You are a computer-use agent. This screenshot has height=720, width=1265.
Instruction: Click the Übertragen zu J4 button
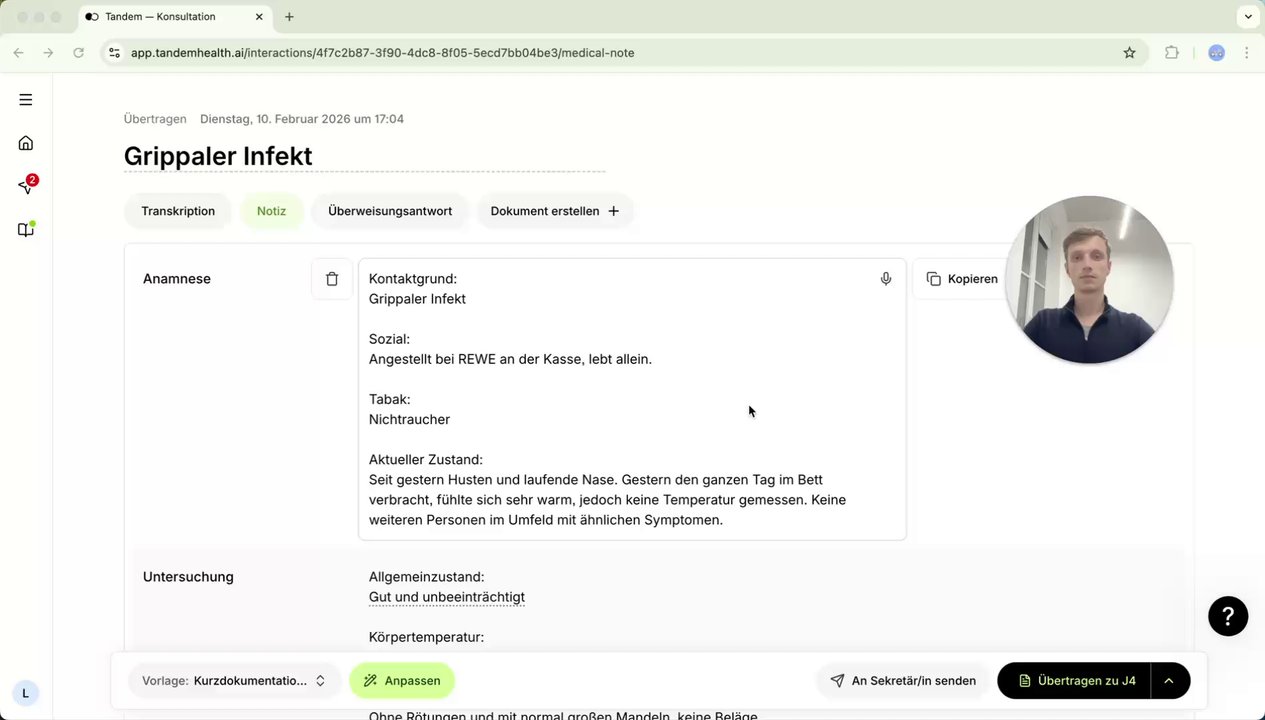[1075, 681]
